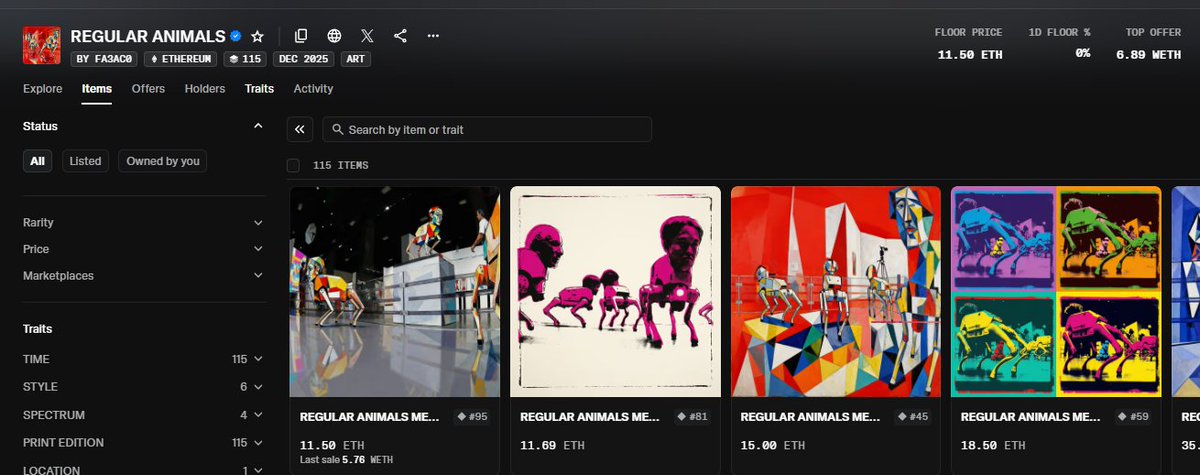Switch to the Items tab
Screen dimensions: 1200x475
pos(97,89)
